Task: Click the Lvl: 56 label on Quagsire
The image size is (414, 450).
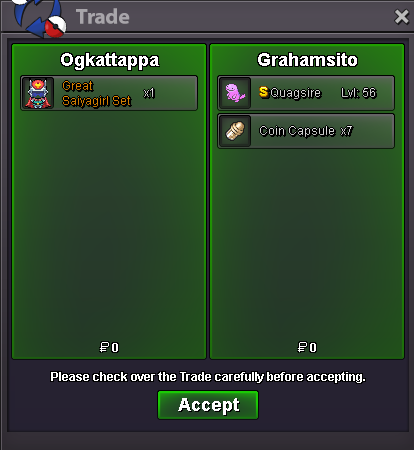Action: [x=358, y=93]
